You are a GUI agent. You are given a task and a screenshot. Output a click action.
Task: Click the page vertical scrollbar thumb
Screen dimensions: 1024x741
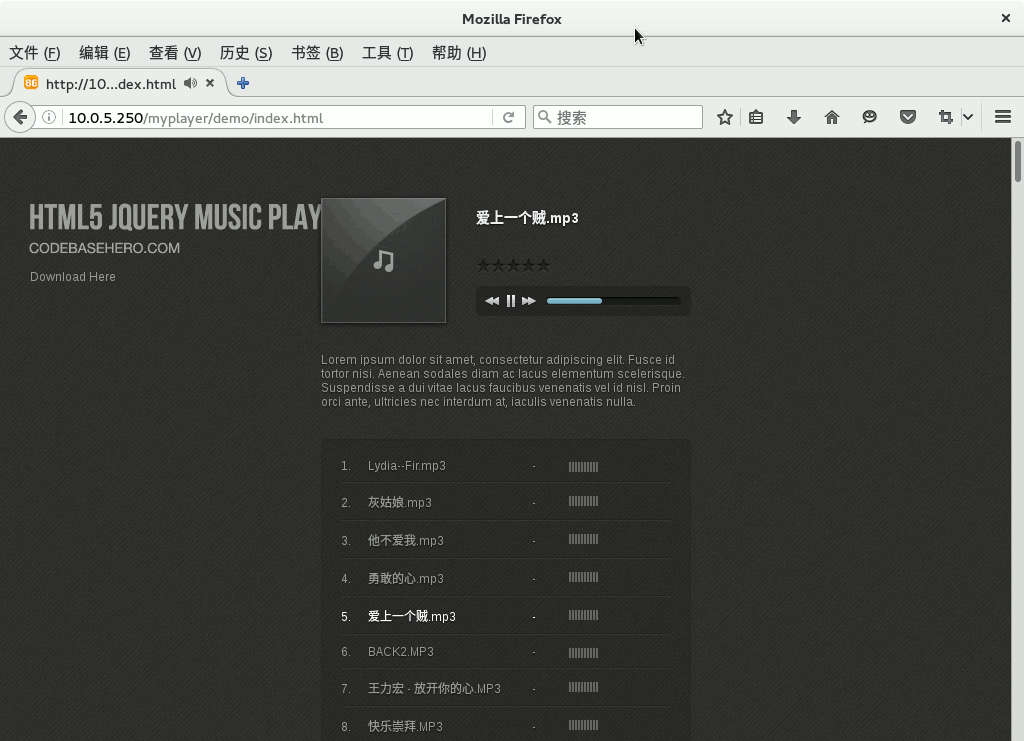click(1017, 161)
